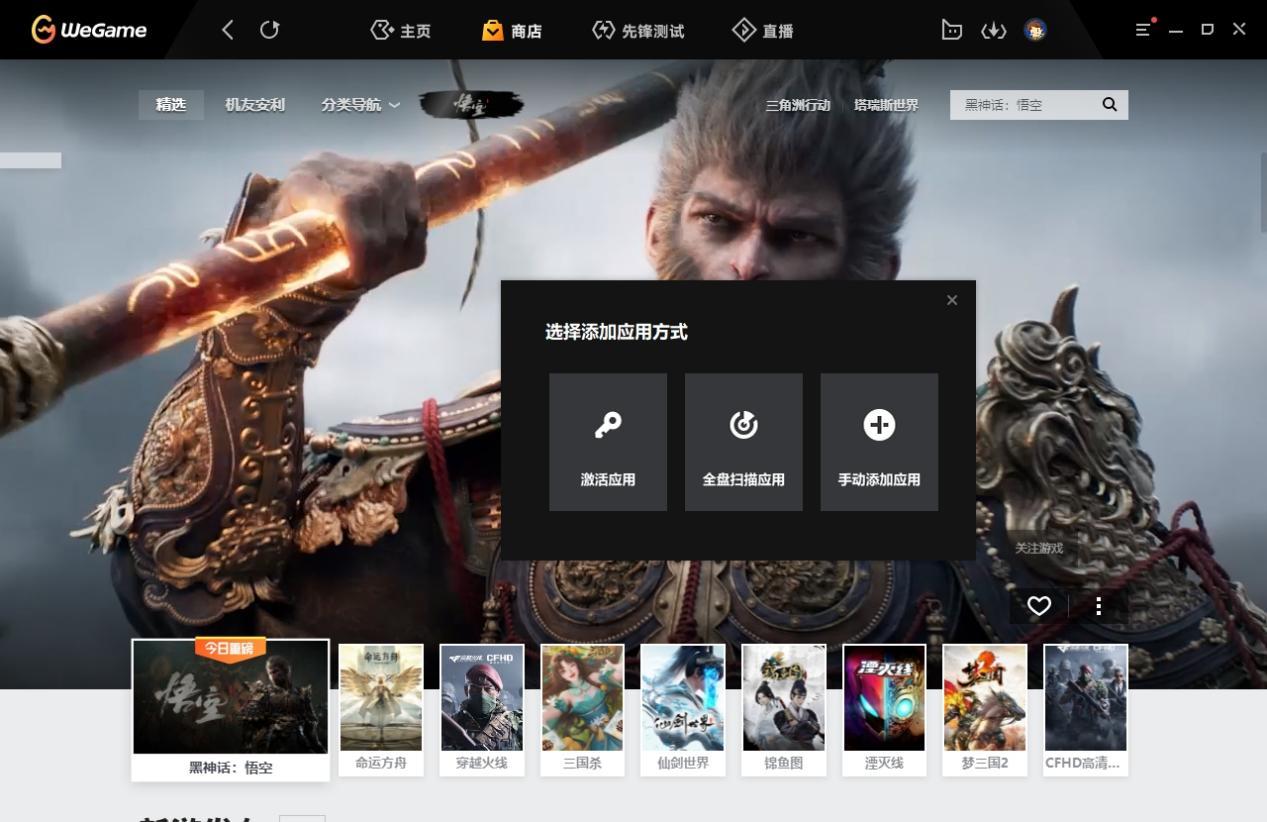1267x822 pixels.
Task: Open 机友安利 section
Action: (x=255, y=105)
